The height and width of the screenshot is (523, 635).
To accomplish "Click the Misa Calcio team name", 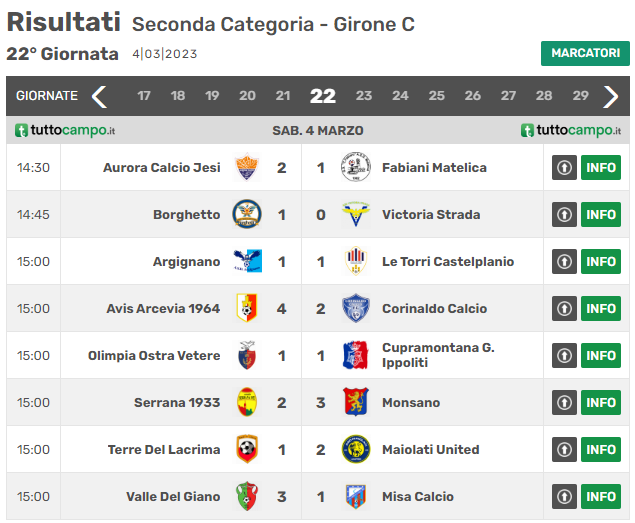I will pos(418,496).
